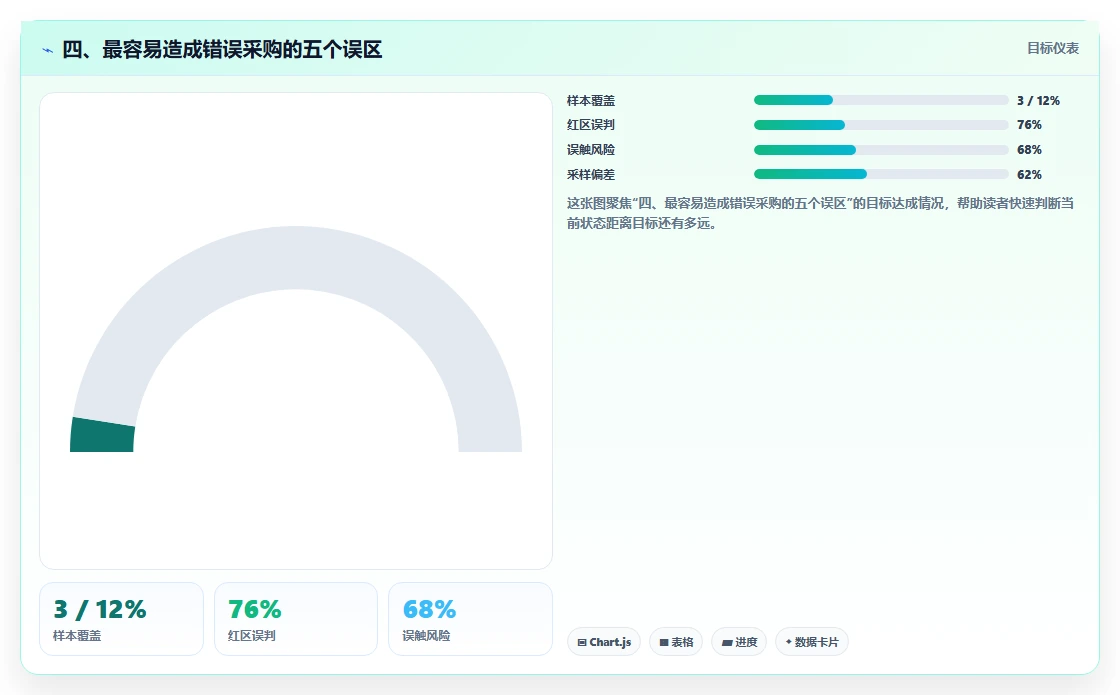Click the 数据卡片 tag chip
This screenshot has height=695, width=1120.
pos(811,641)
